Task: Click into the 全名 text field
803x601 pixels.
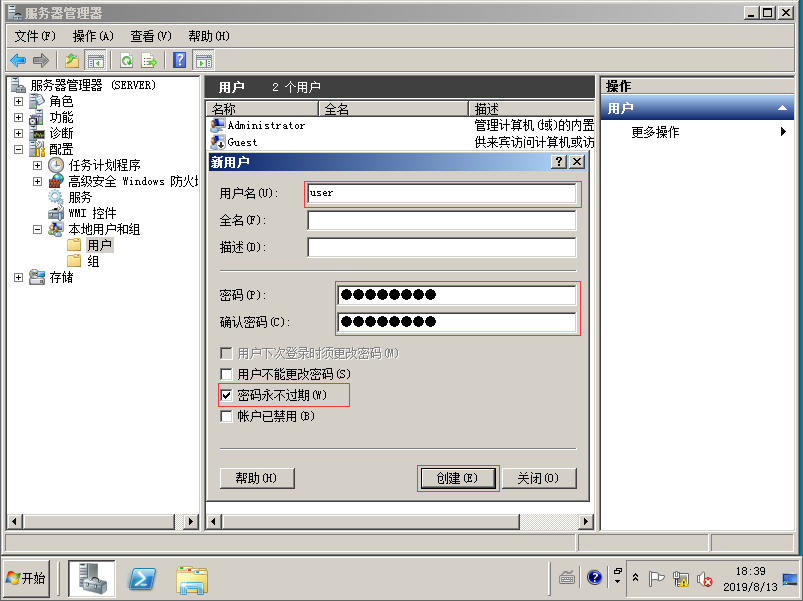Action: tap(441, 220)
